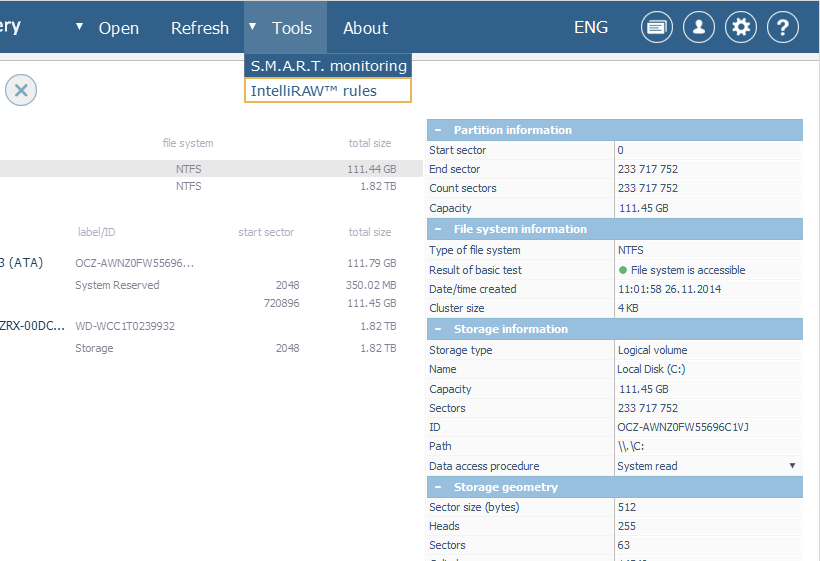Expand the dropdown arrow beside Open
Screen dimensions: 820x561
tap(79, 27)
